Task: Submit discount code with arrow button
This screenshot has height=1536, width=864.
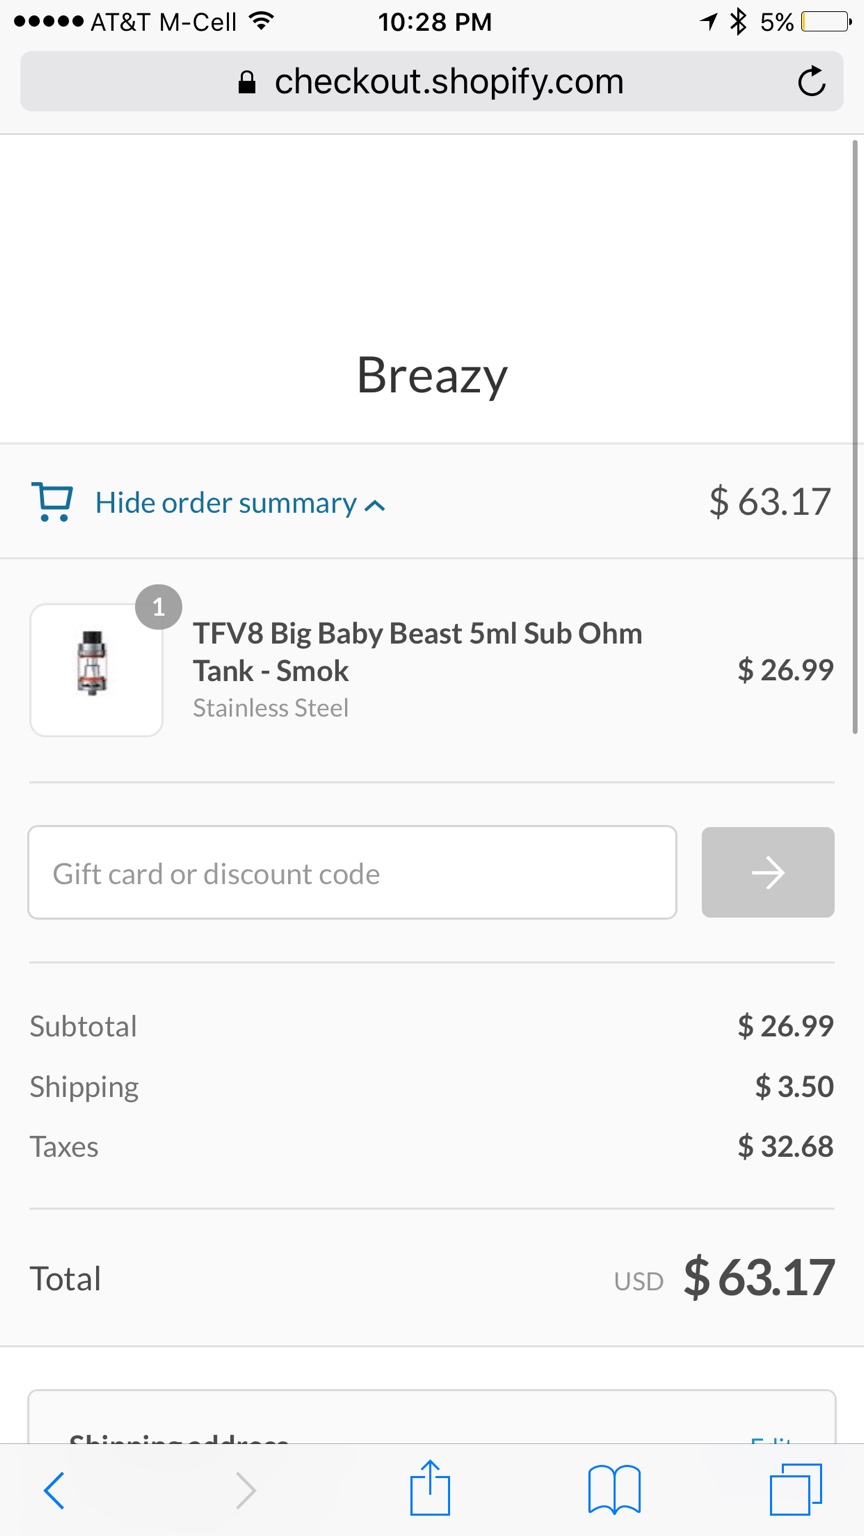Action: (x=767, y=872)
